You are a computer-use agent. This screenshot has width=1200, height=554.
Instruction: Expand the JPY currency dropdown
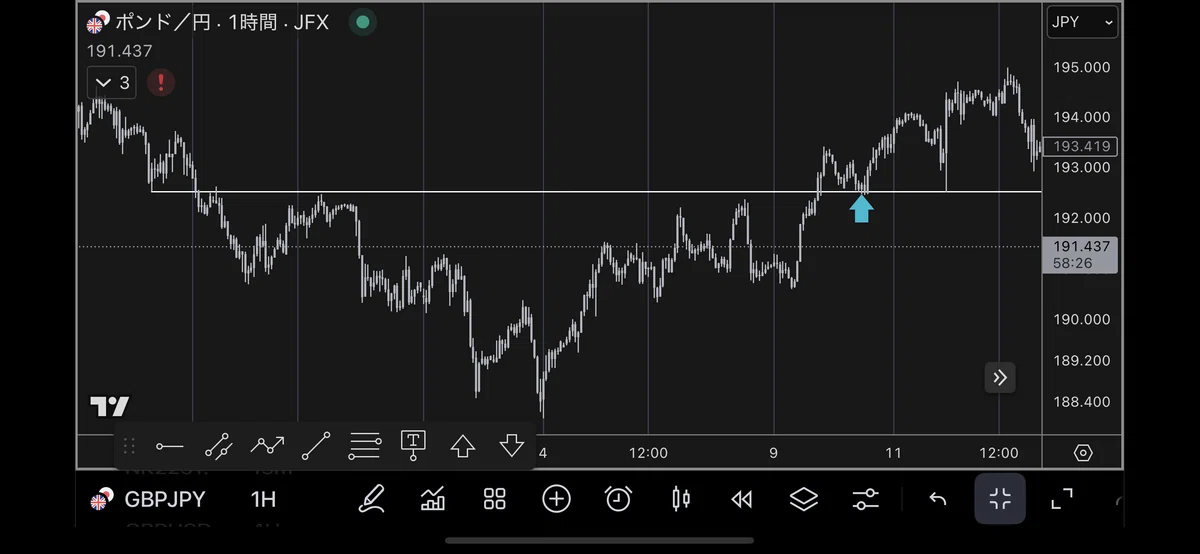coord(1082,22)
